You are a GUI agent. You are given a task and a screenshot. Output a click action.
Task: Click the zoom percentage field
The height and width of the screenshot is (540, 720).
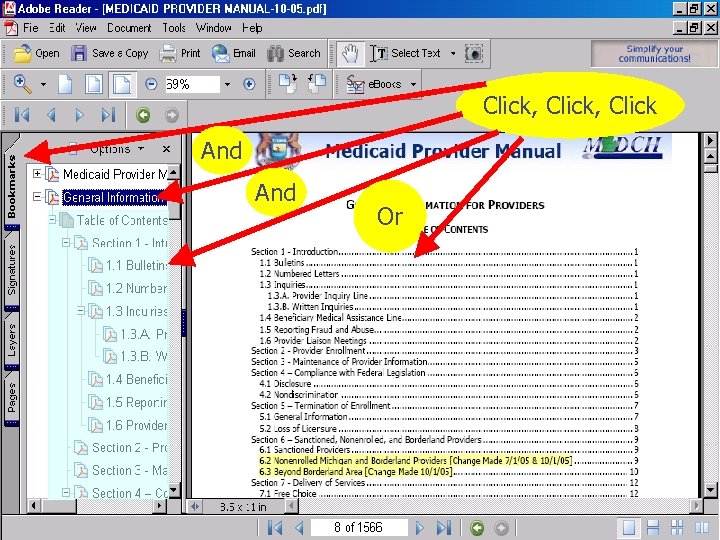tap(192, 84)
